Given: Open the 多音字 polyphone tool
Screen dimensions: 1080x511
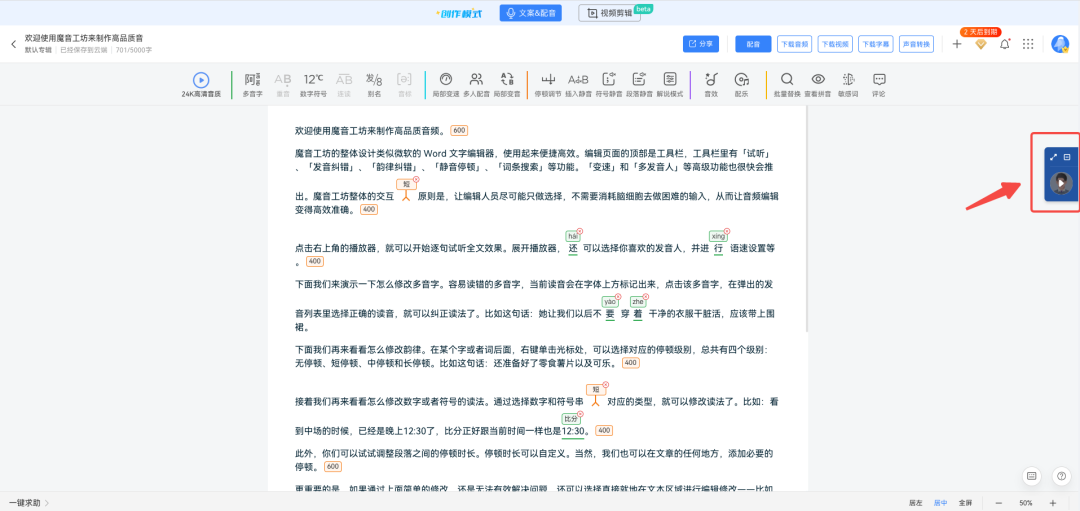Looking at the screenshot, I should point(253,85).
